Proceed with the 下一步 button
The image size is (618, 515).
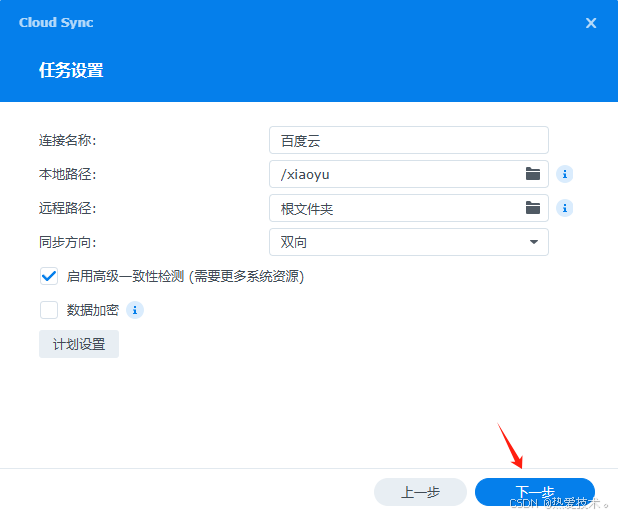(x=535, y=492)
